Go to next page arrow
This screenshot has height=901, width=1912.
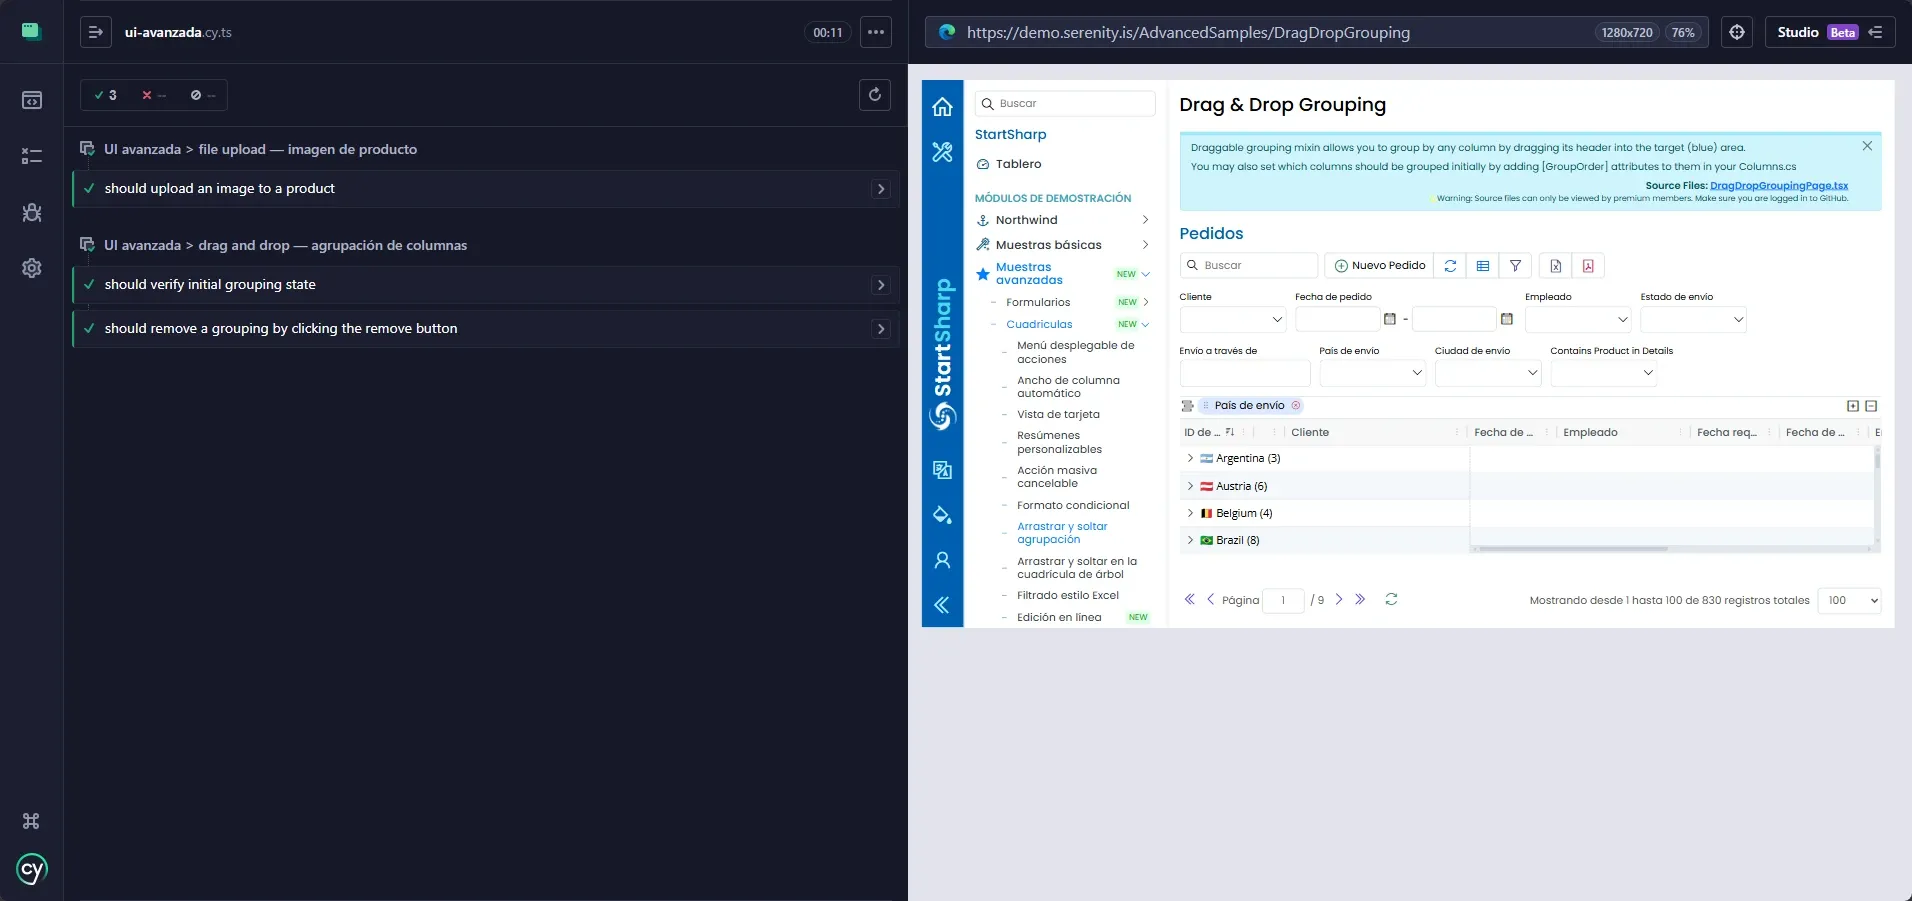pos(1339,599)
